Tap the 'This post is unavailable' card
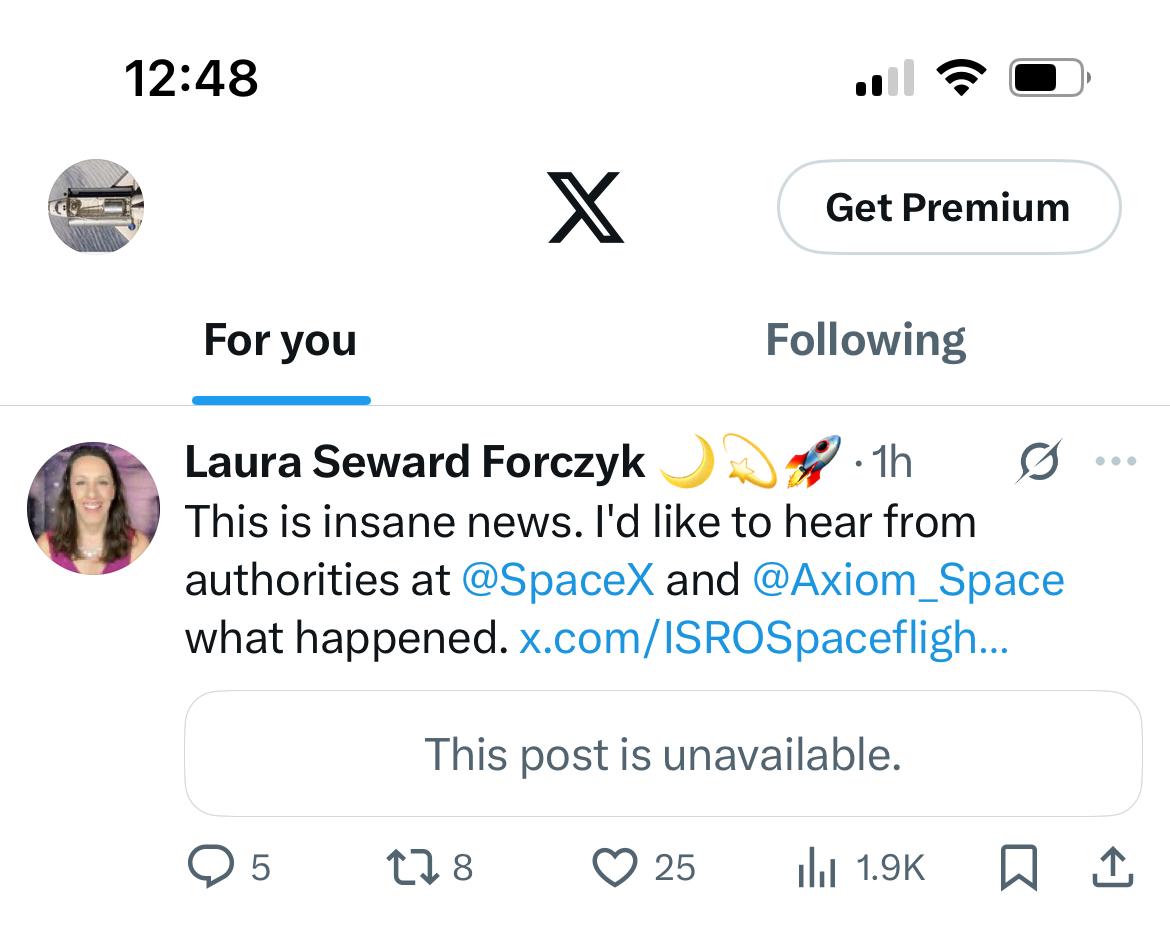This screenshot has height=929, width=1170. [663, 754]
